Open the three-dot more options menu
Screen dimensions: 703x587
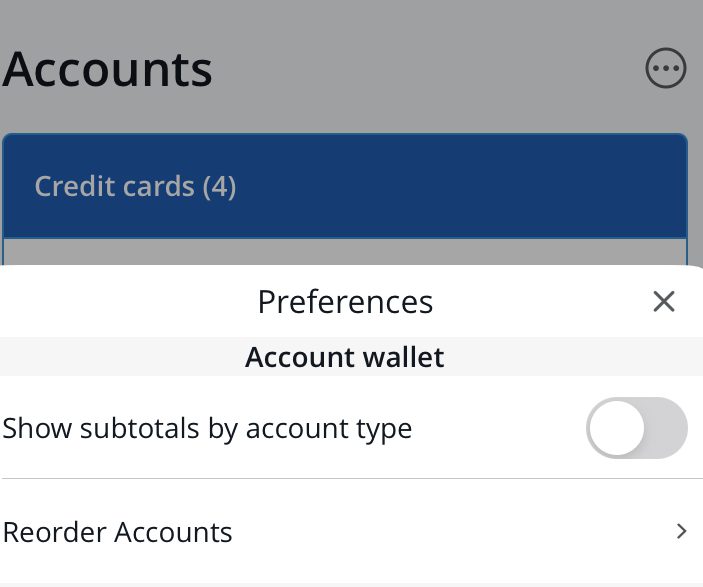(x=666, y=70)
